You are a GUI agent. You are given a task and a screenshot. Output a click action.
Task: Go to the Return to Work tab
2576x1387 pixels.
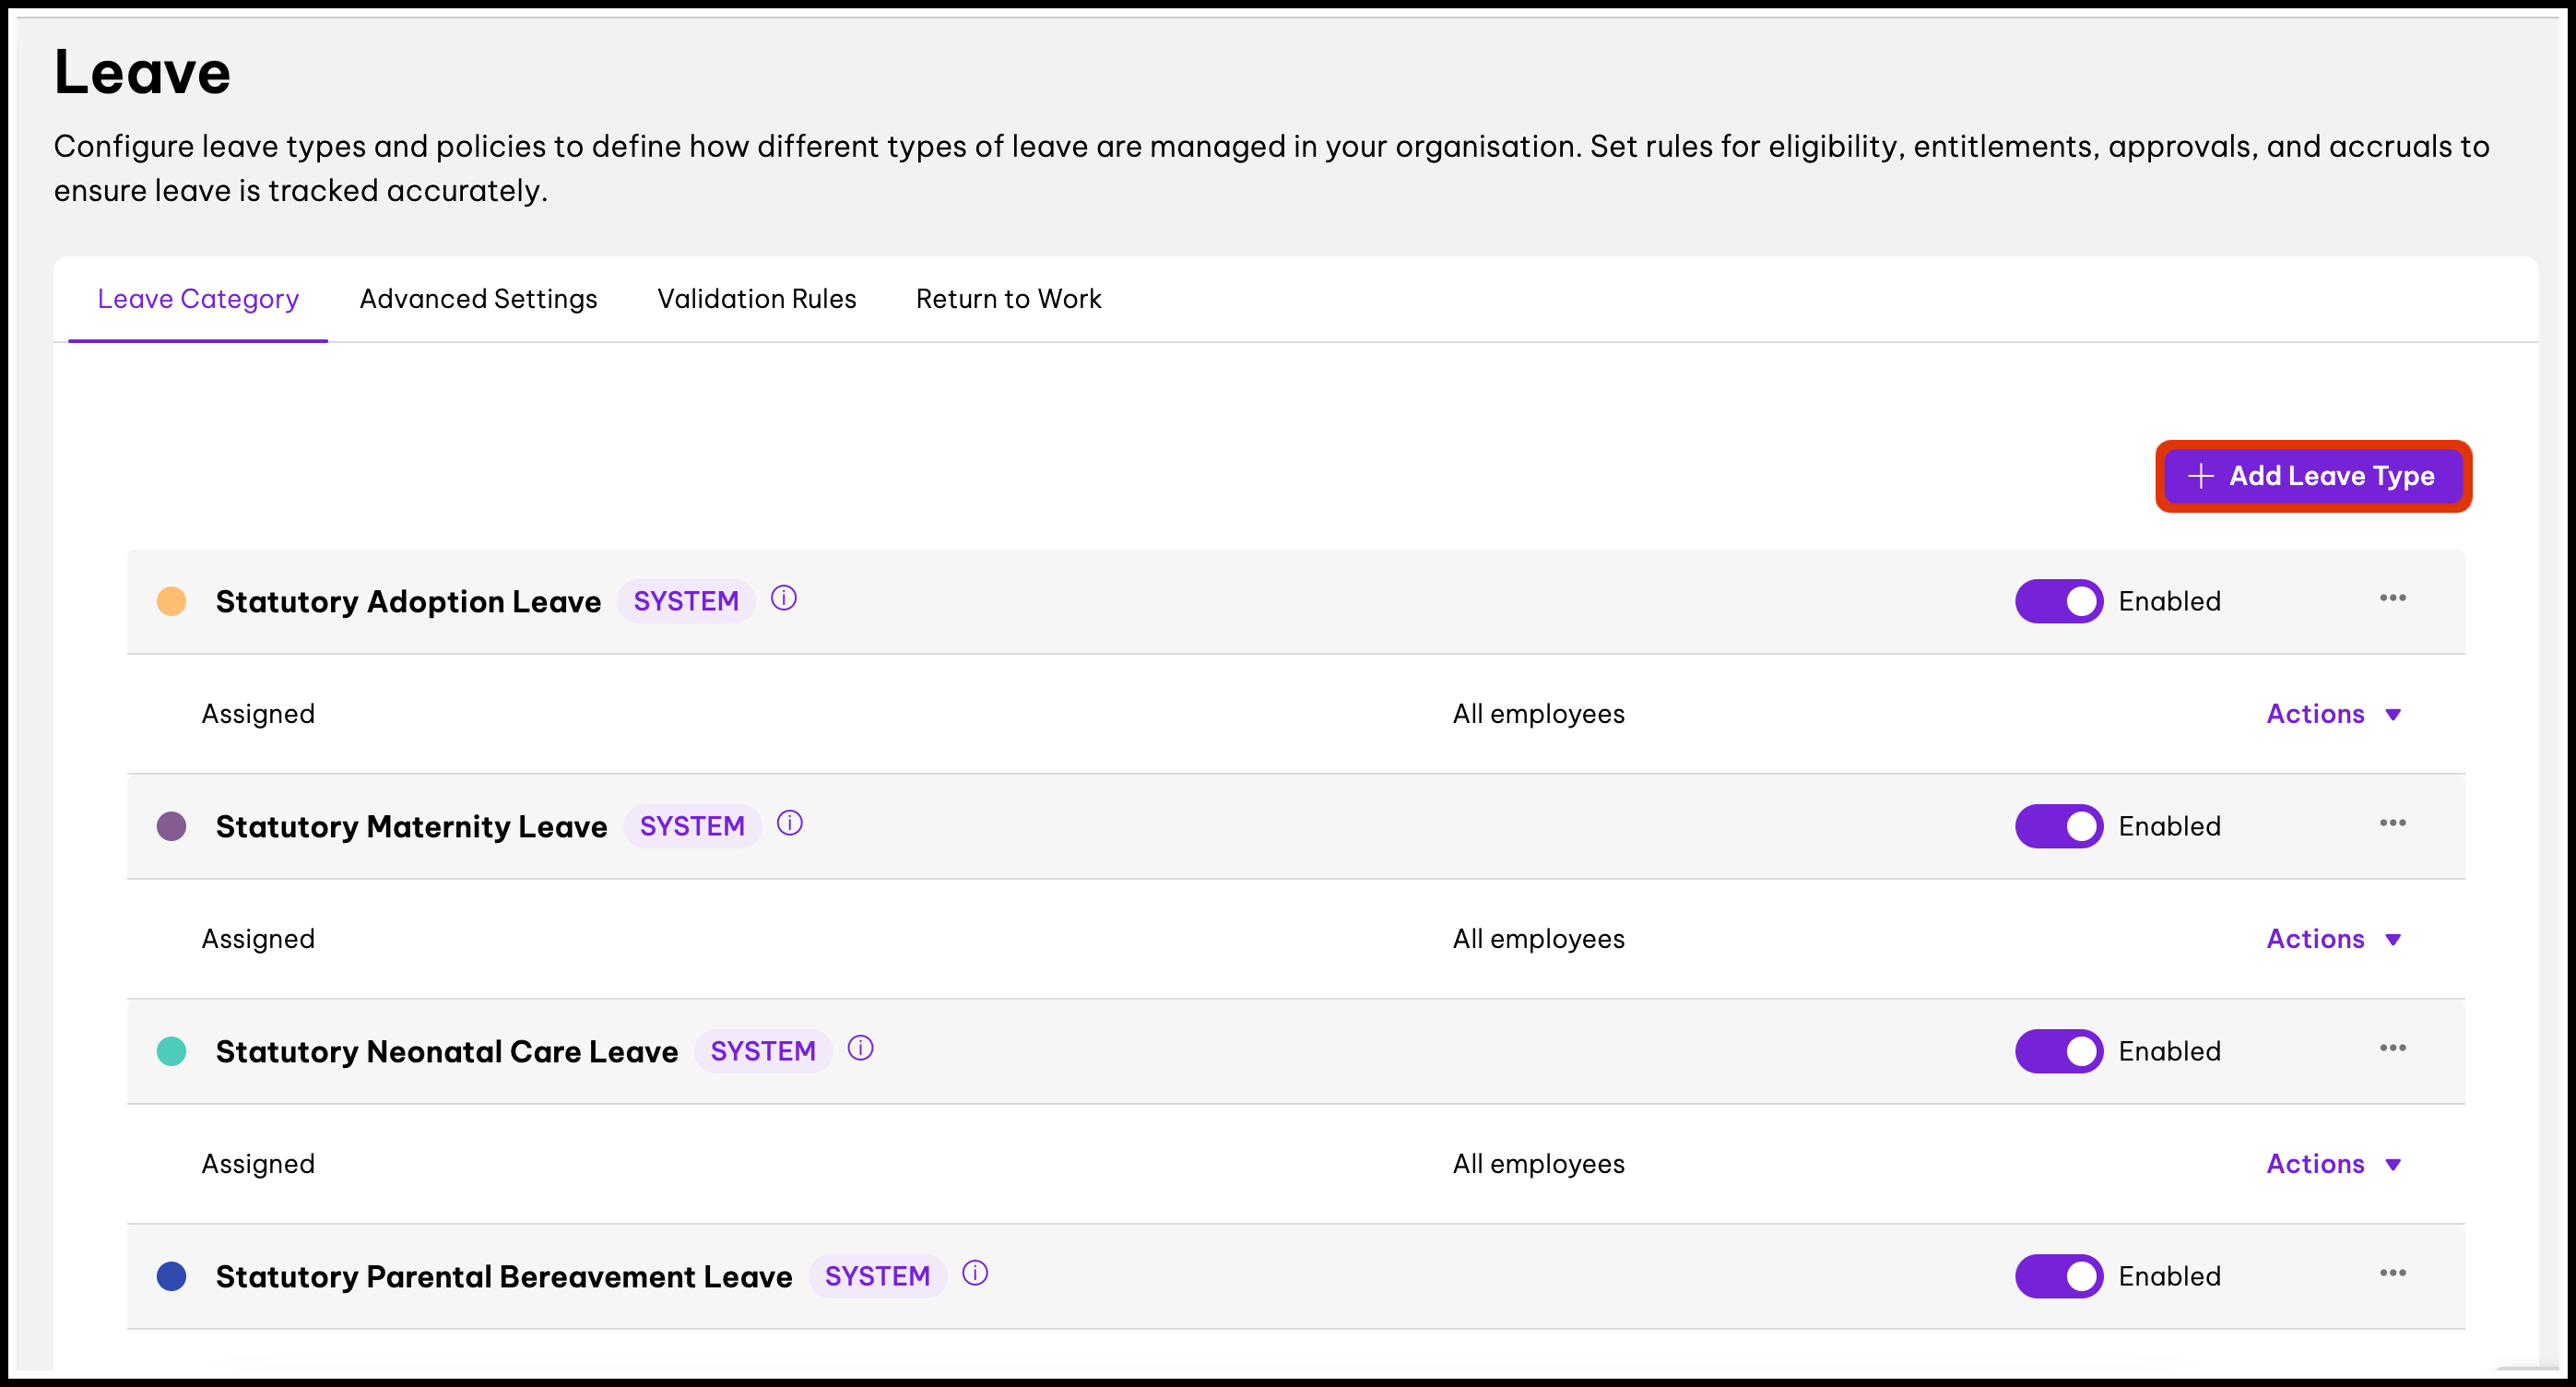point(1008,299)
